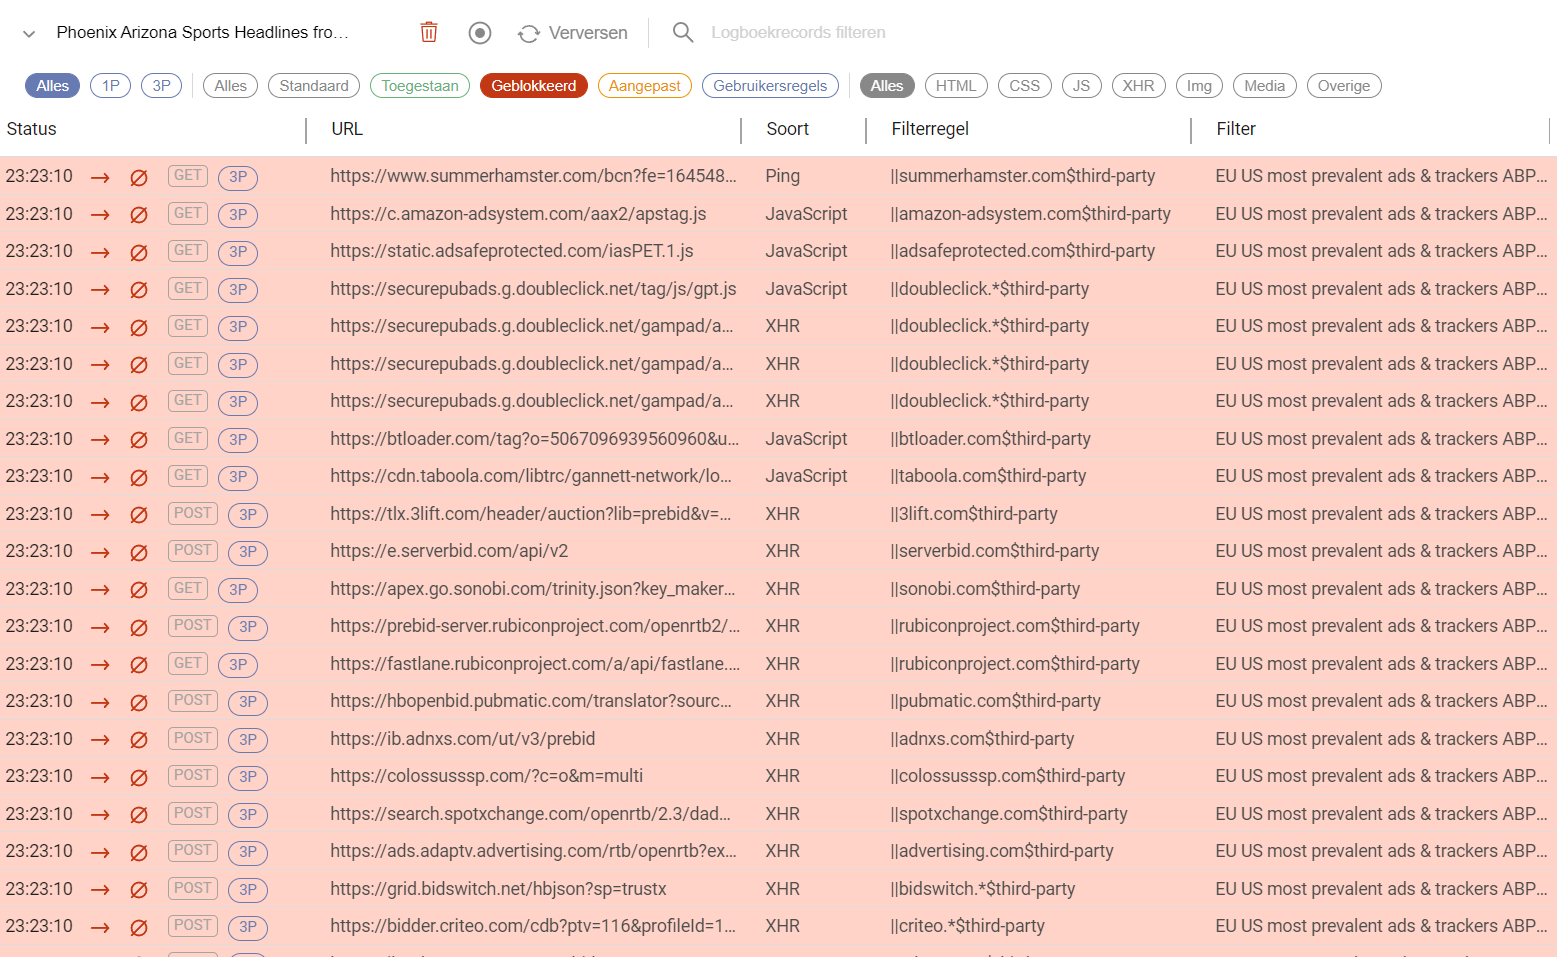
Task: Select the e.serverbid.com/api/v2 URL
Action: 449,551
